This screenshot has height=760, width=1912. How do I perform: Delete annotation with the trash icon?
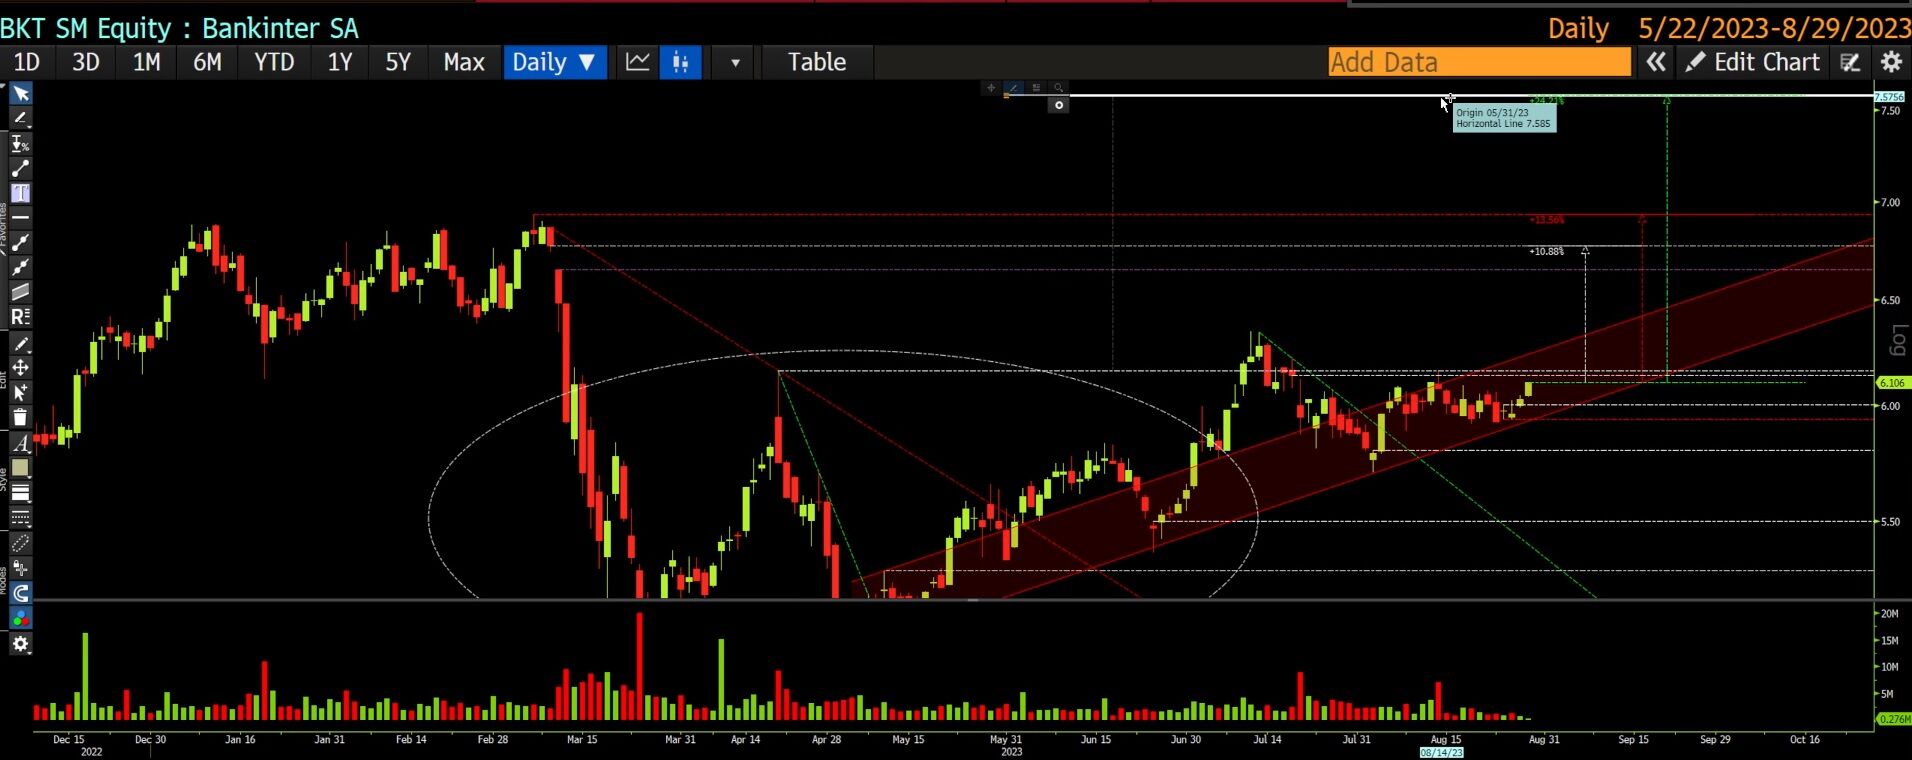pyautogui.click(x=20, y=418)
